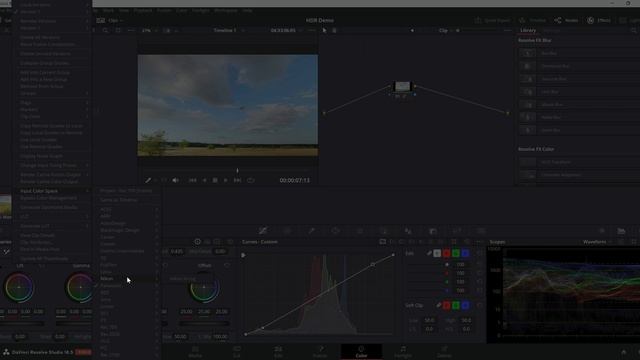The image size is (640, 360).
Task: Open the Color Warper palette icon
Action: (287, 231)
